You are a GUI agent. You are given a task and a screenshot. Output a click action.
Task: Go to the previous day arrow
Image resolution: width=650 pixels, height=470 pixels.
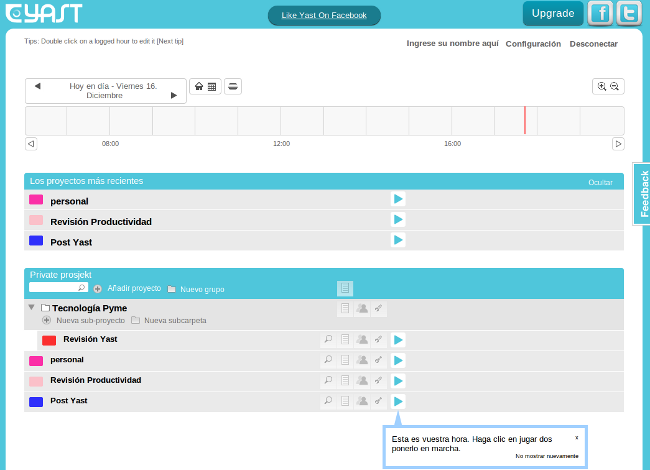37,86
